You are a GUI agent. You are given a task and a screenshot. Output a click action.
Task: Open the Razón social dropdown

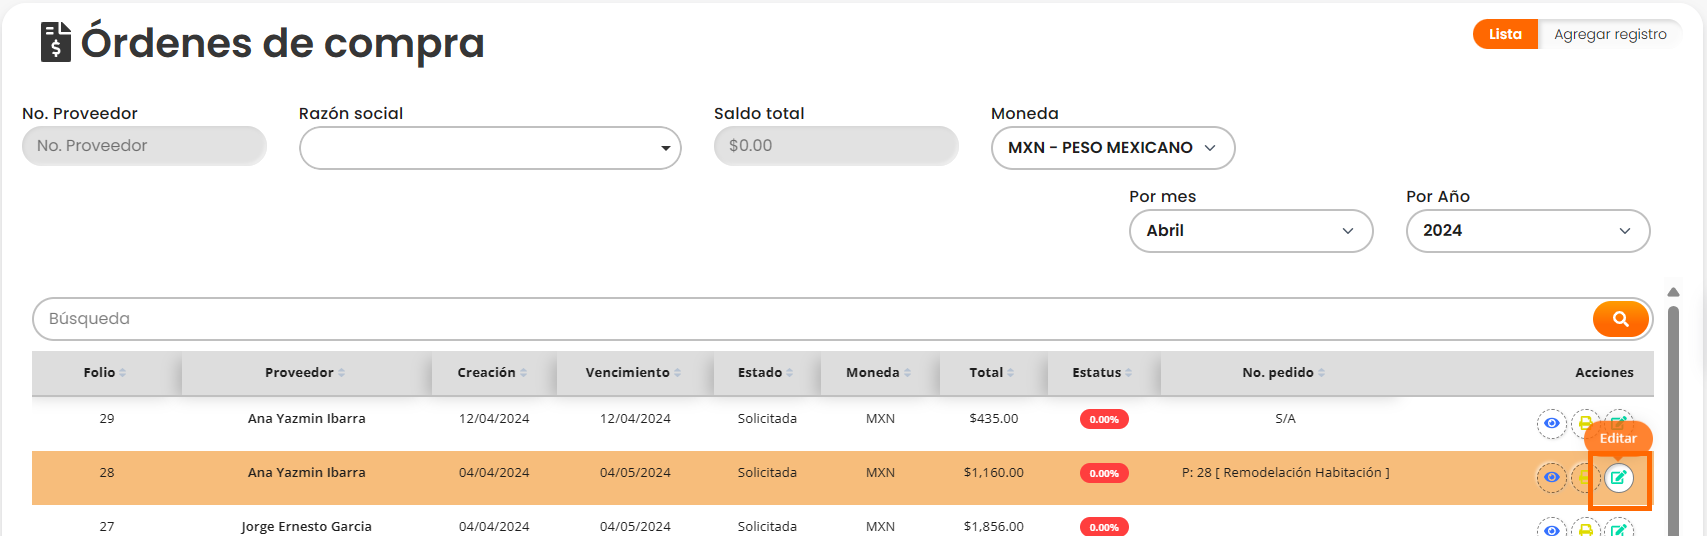click(x=490, y=148)
